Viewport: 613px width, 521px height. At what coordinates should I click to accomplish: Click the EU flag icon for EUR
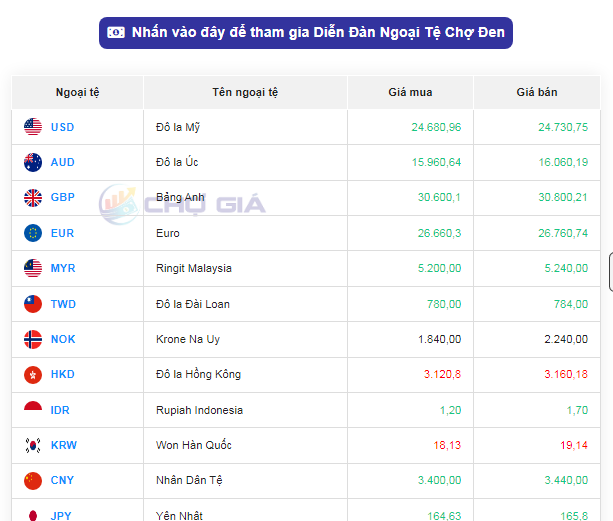click(33, 233)
